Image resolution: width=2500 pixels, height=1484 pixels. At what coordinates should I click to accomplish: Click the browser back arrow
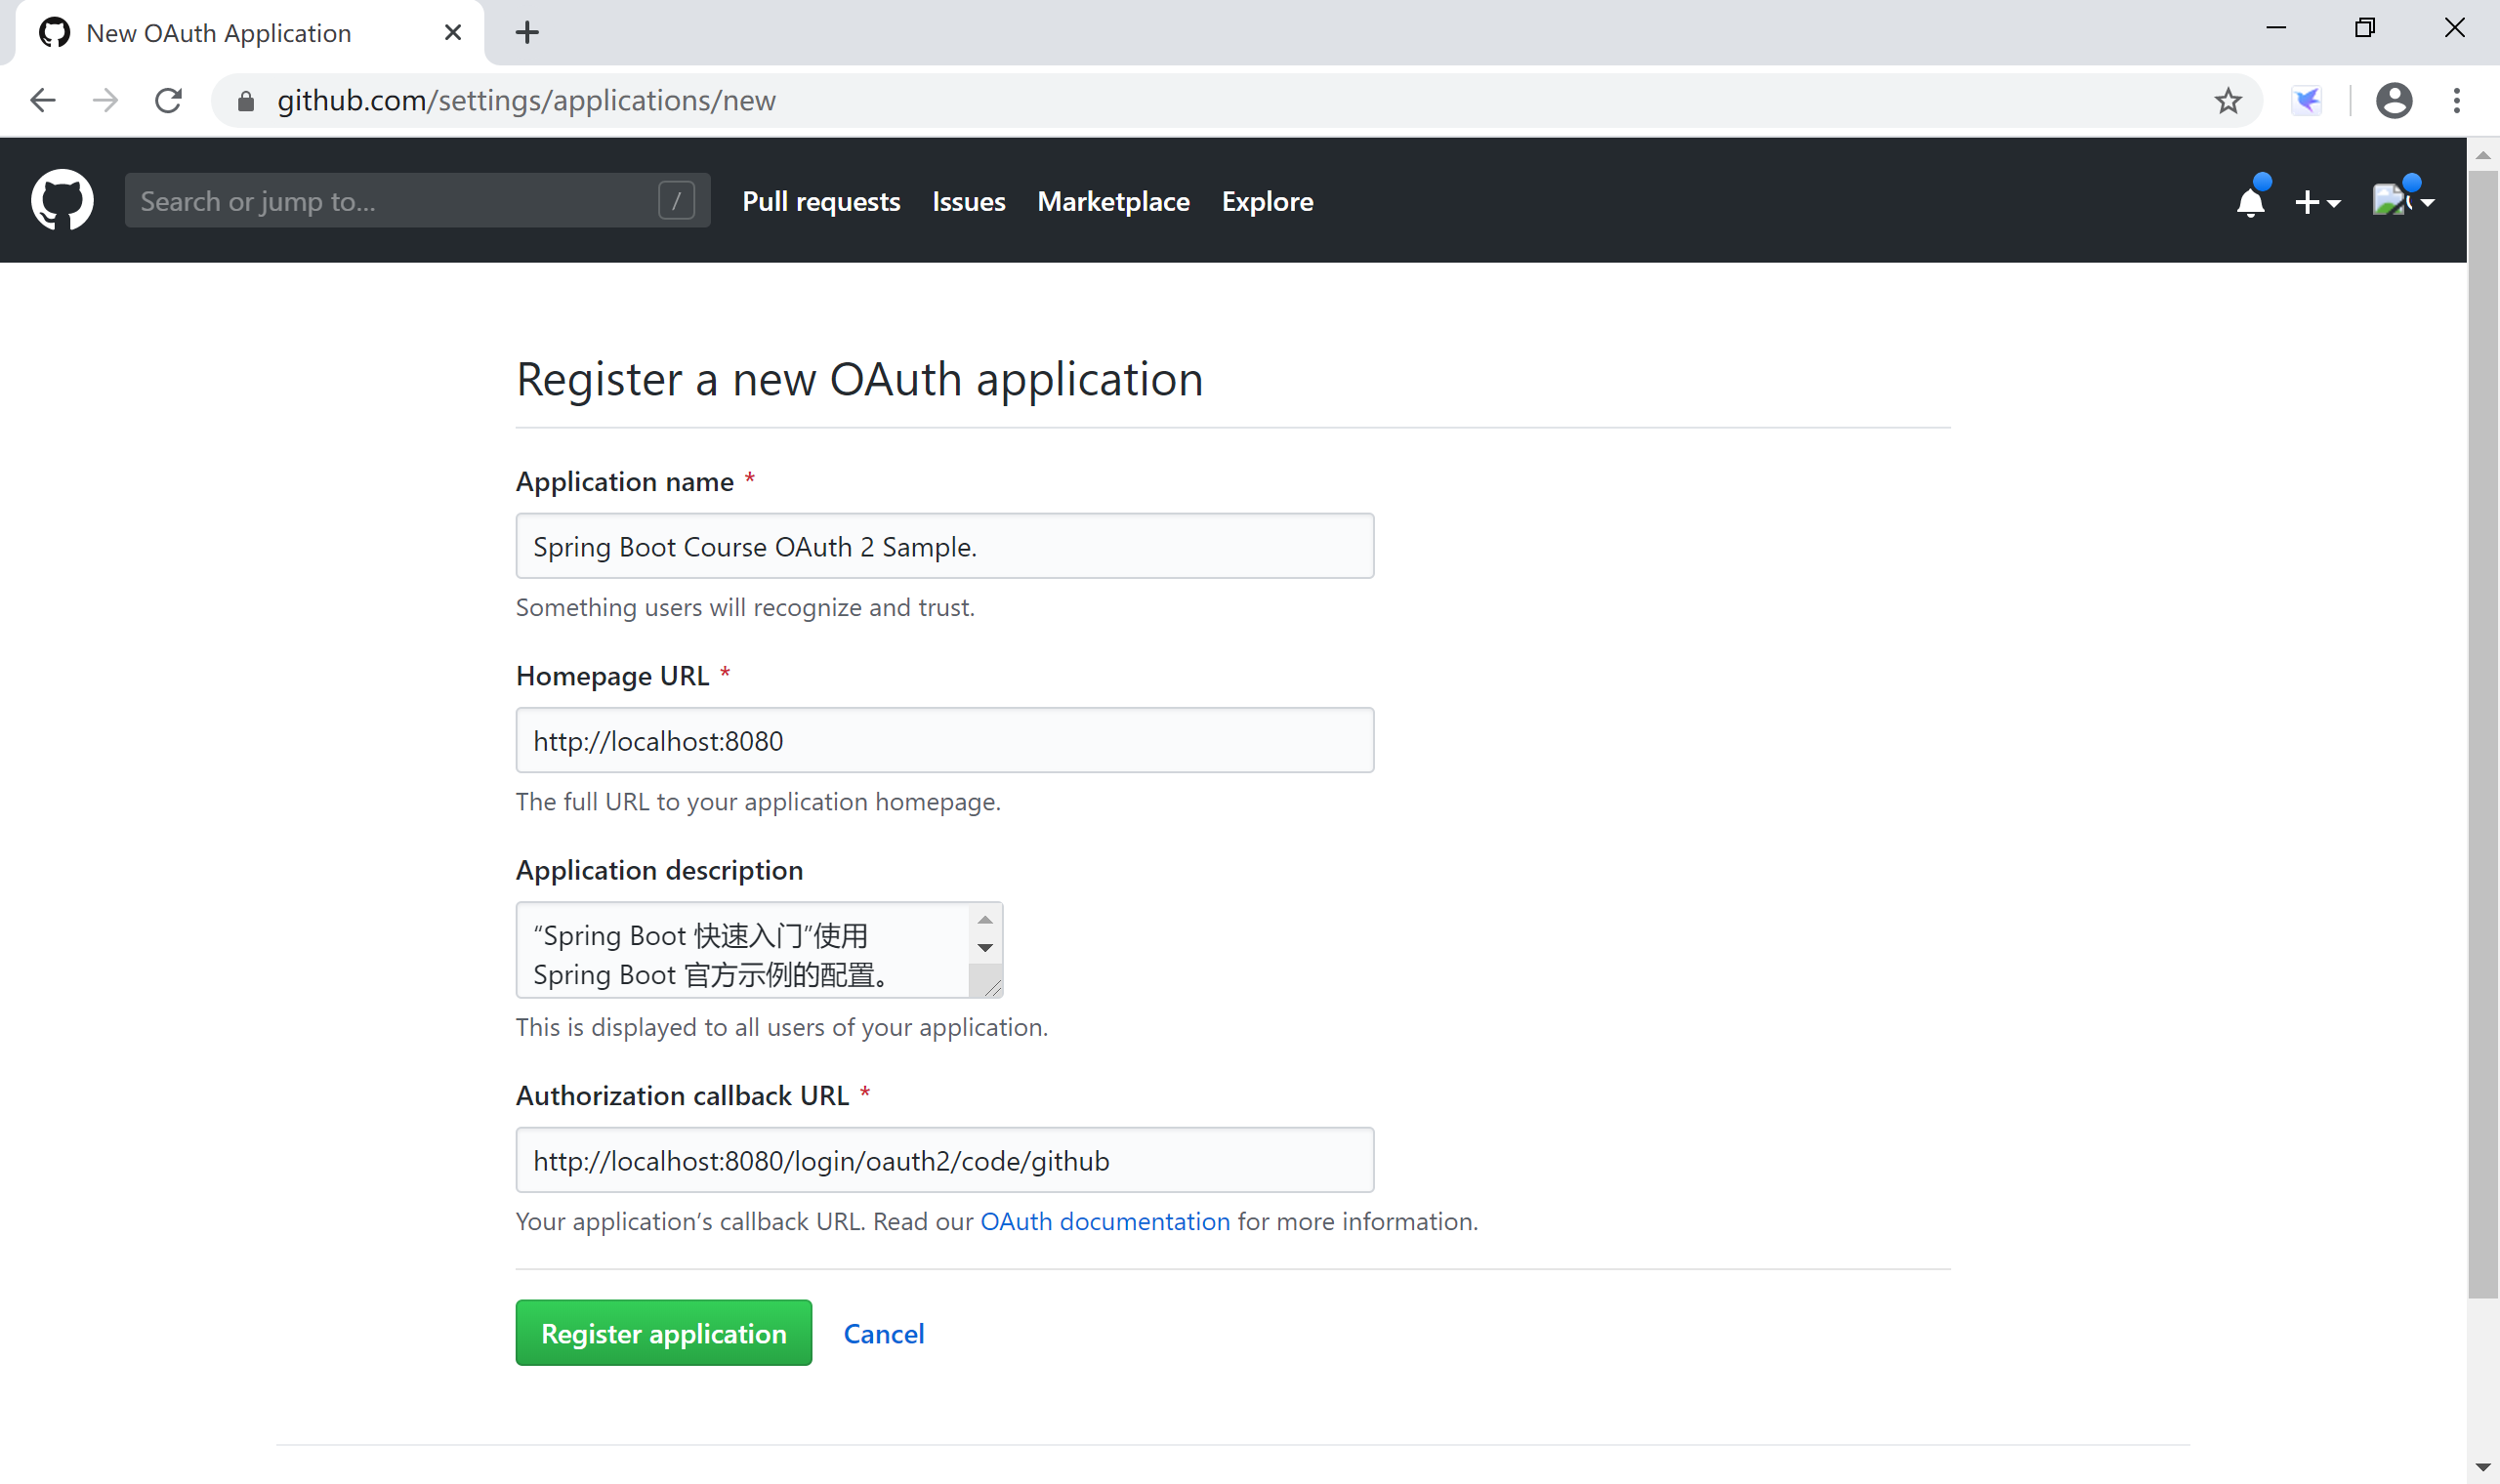43,100
